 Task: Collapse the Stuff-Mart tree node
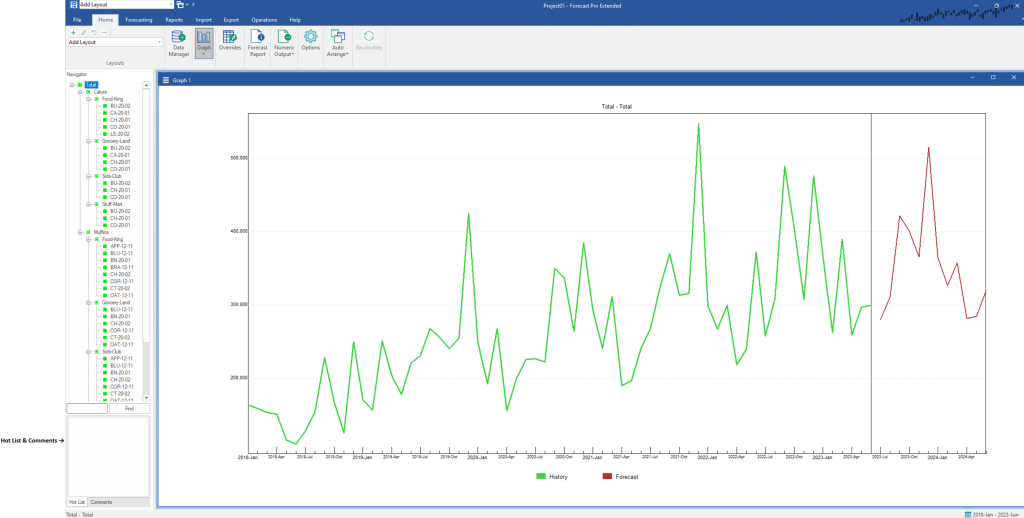(x=89, y=204)
